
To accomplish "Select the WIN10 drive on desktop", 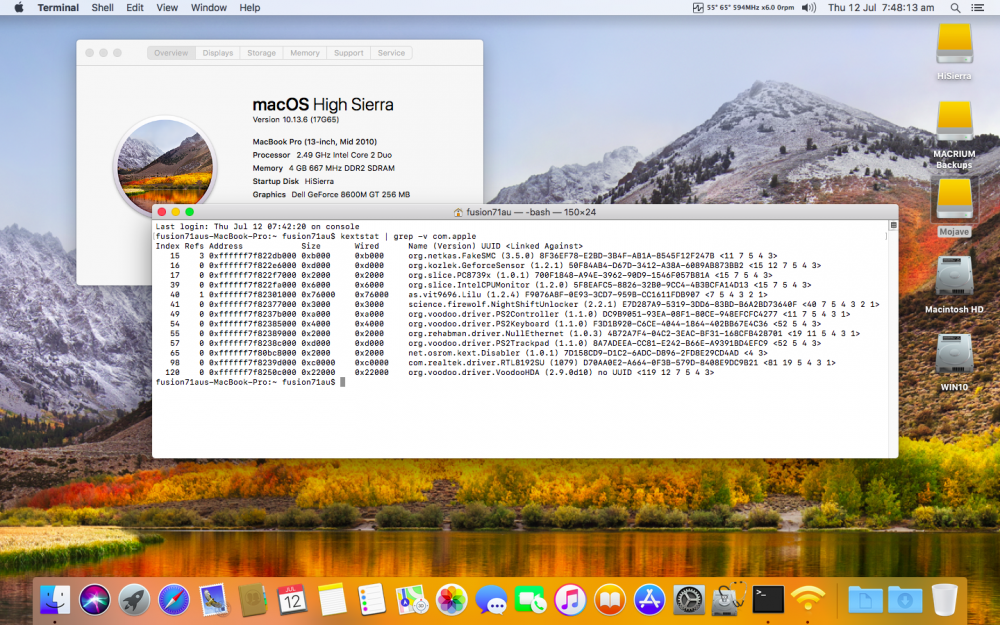I will coord(954,362).
